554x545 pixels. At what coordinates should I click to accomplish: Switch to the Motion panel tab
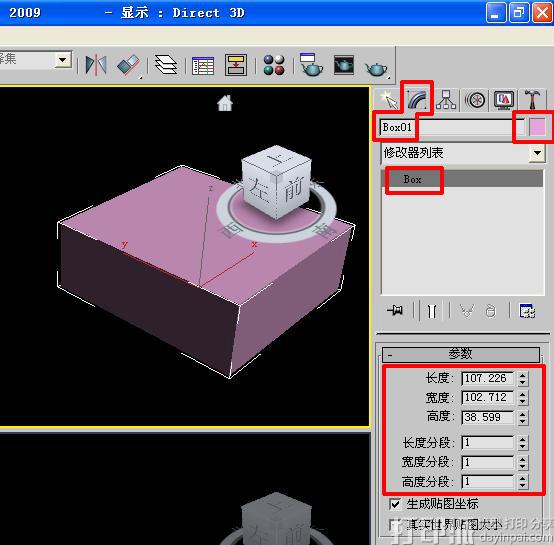[x=475, y=100]
